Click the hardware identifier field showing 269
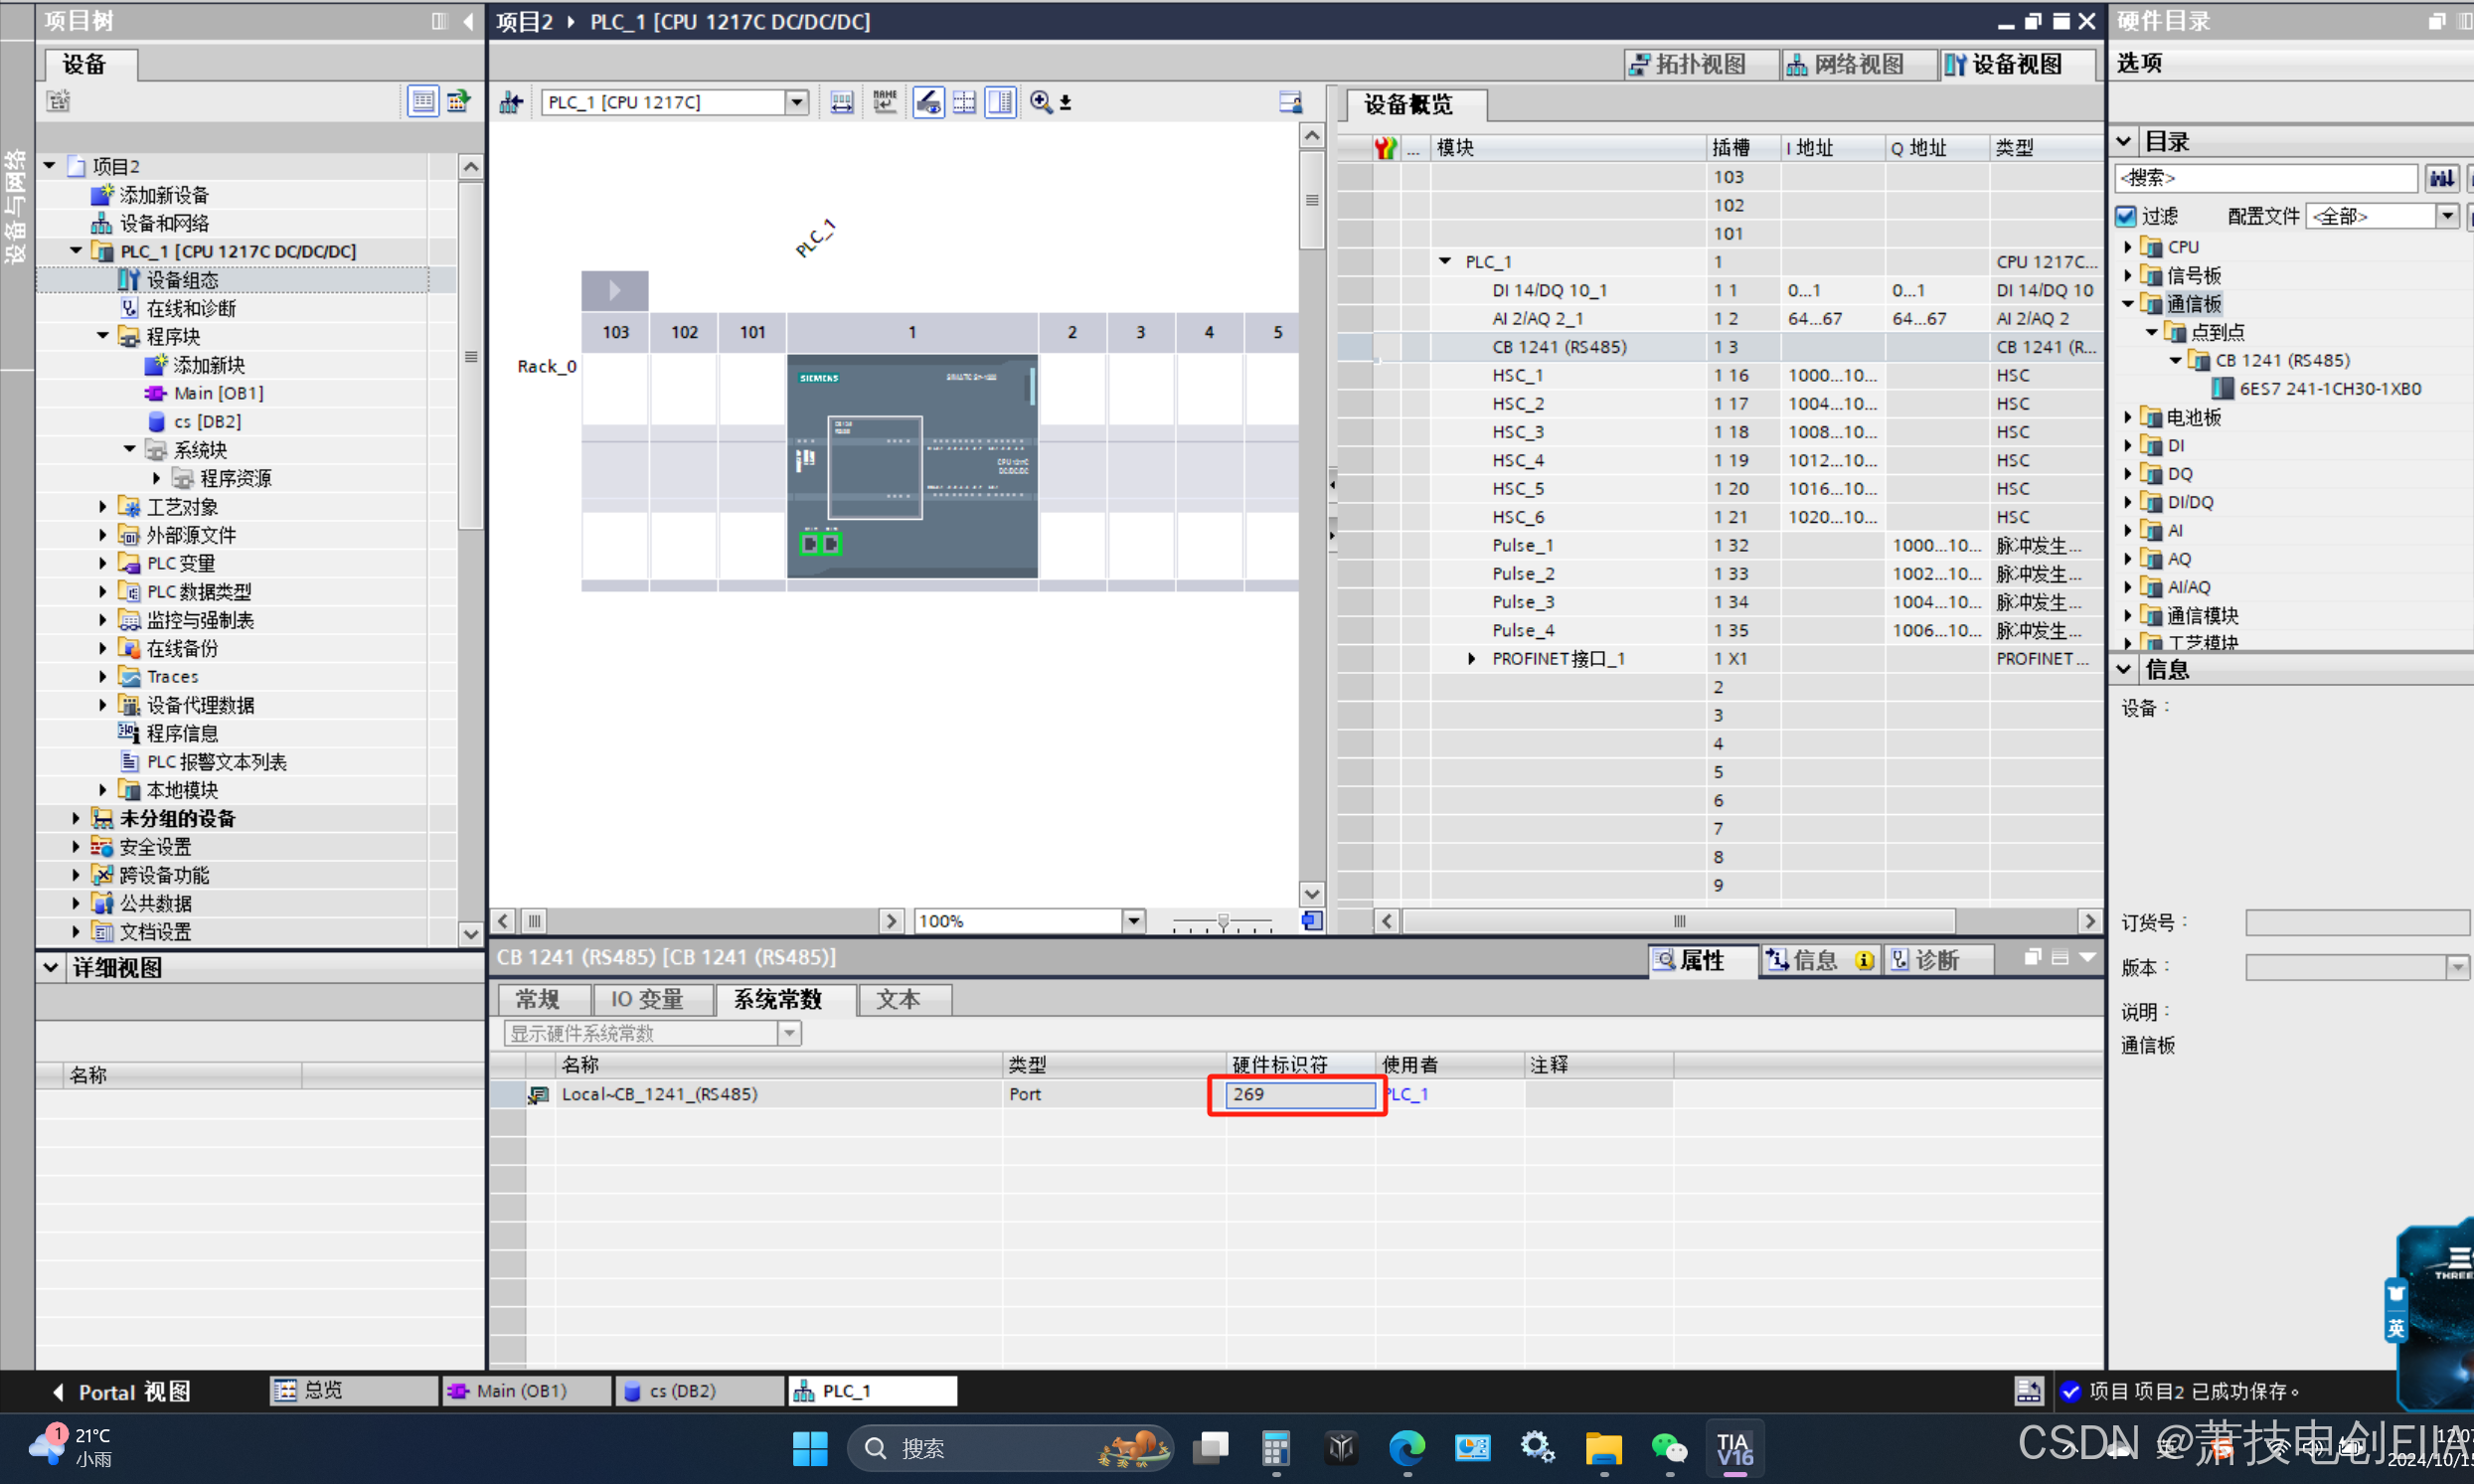 [1298, 1094]
